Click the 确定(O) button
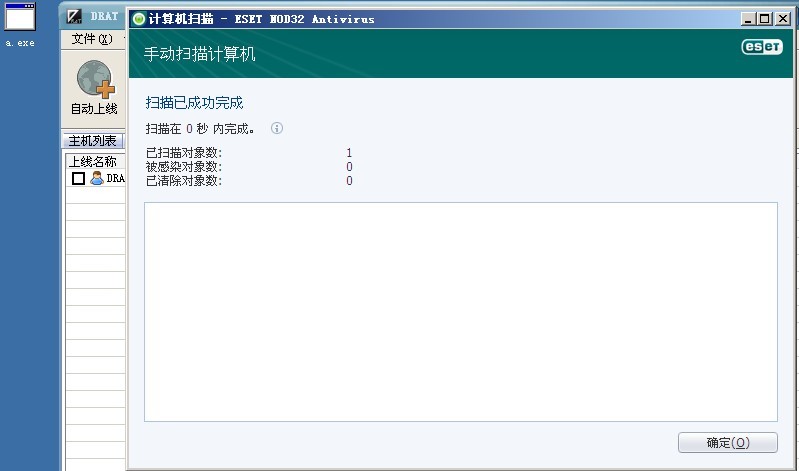The width and height of the screenshot is (799, 471). pos(728,442)
